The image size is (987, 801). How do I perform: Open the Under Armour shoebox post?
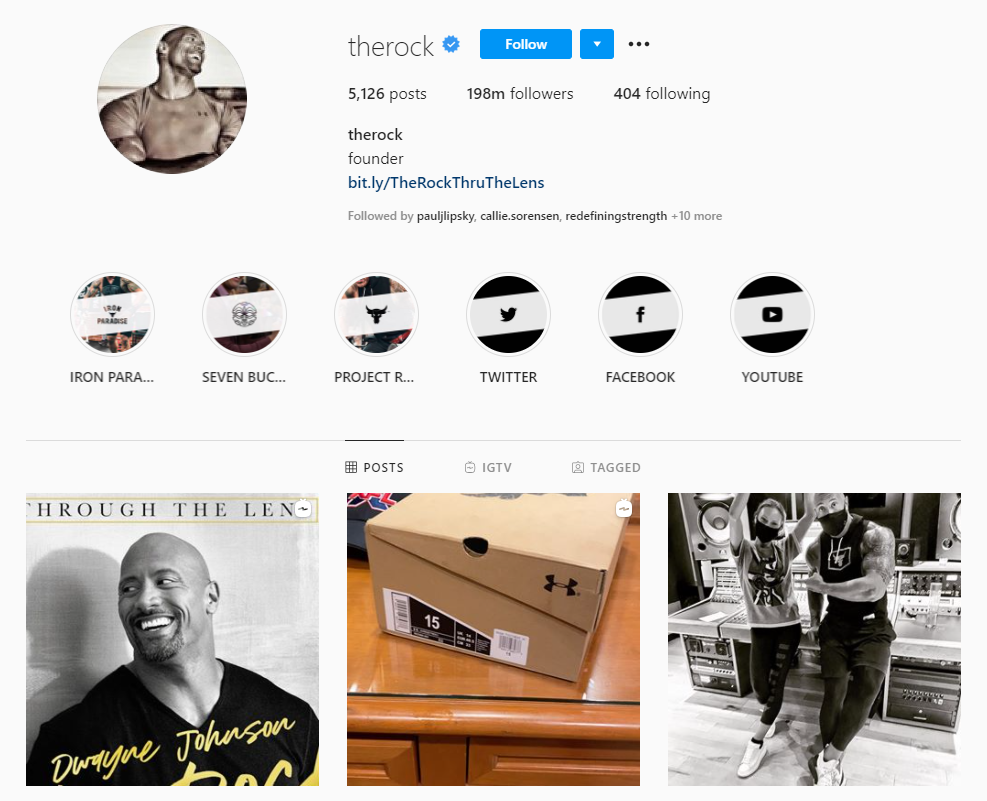[x=494, y=639]
